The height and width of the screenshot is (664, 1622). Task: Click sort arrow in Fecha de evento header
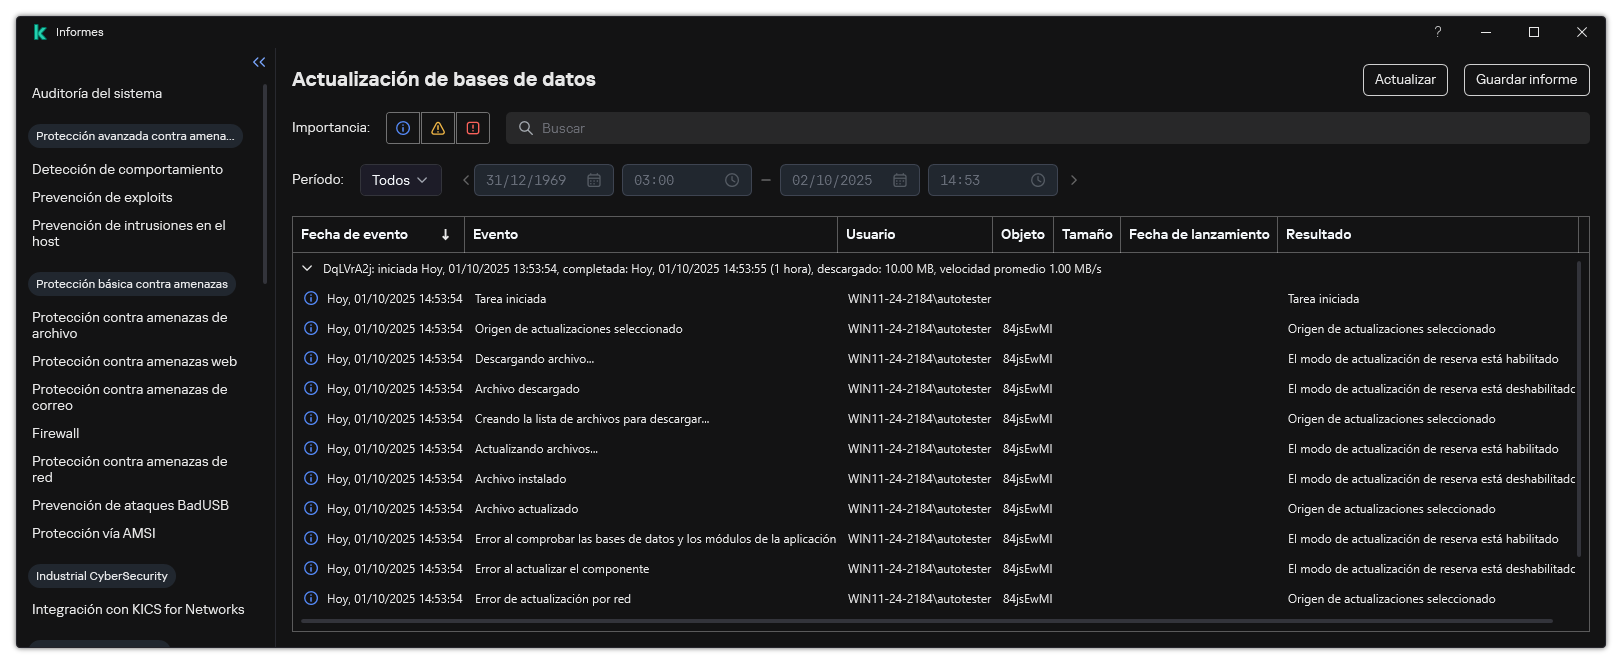click(x=445, y=234)
